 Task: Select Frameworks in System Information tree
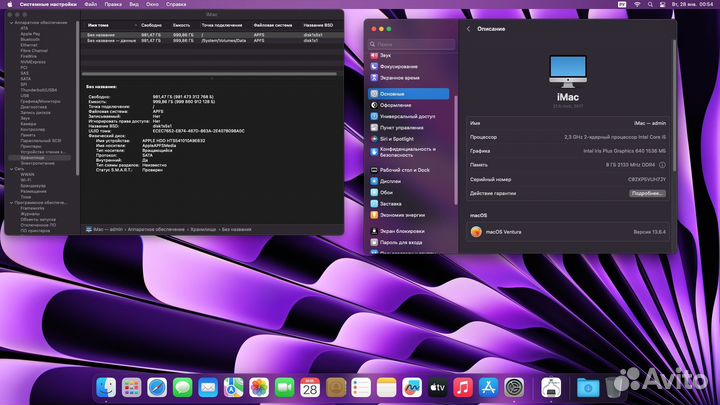click(x=32, y=208)
